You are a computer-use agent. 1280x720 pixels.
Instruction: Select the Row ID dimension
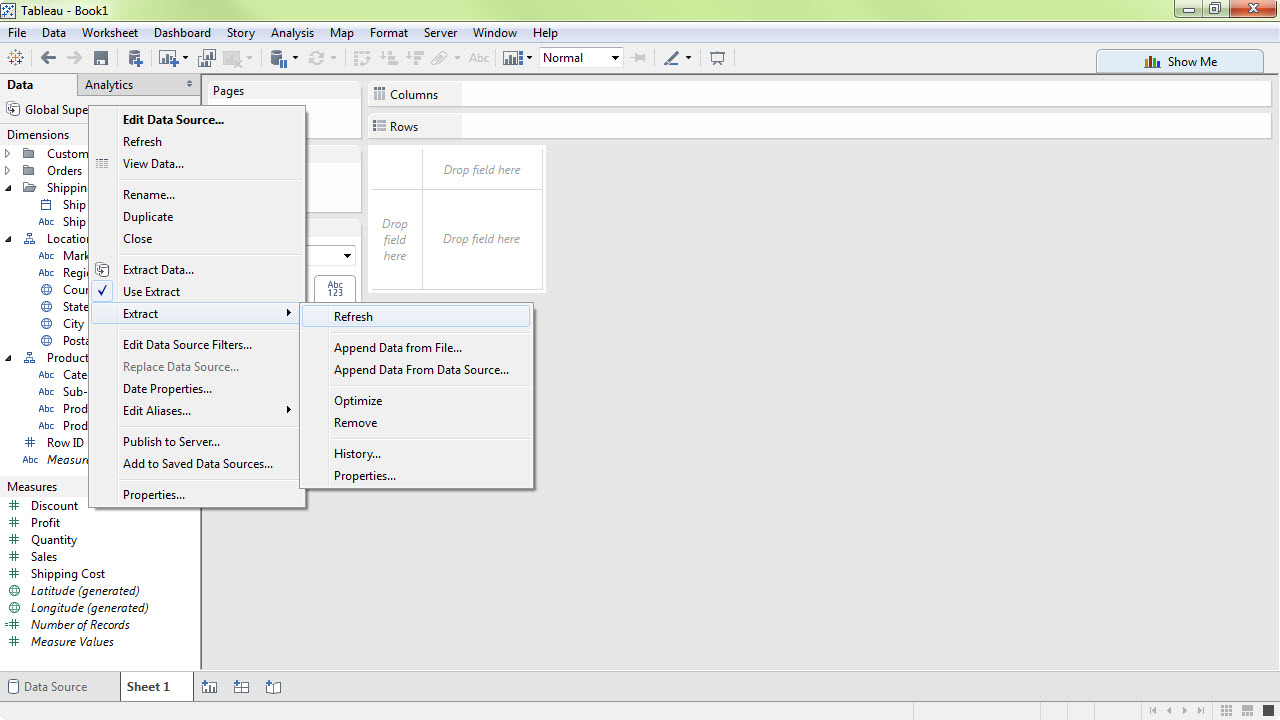[x=65, y=443]
